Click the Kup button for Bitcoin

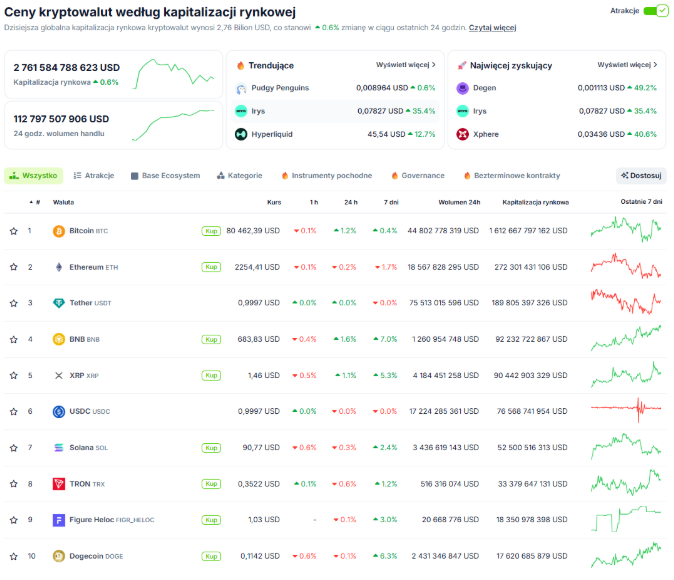point(211,231)
